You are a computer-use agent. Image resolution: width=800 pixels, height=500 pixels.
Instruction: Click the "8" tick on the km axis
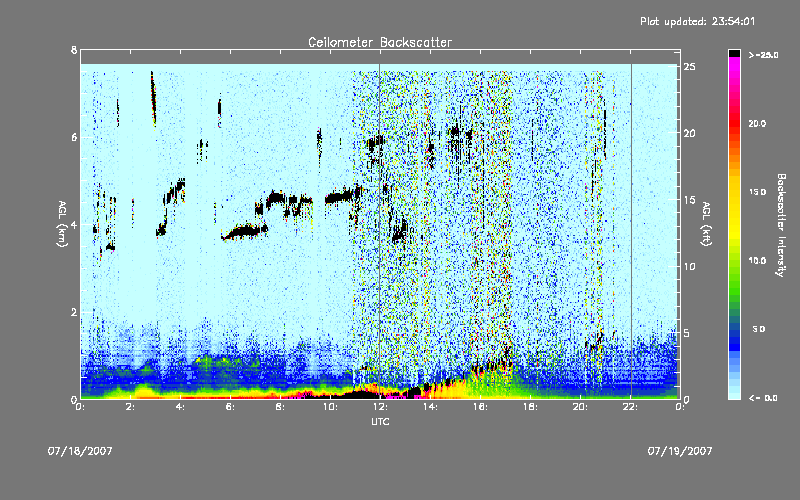pos(74,50)
